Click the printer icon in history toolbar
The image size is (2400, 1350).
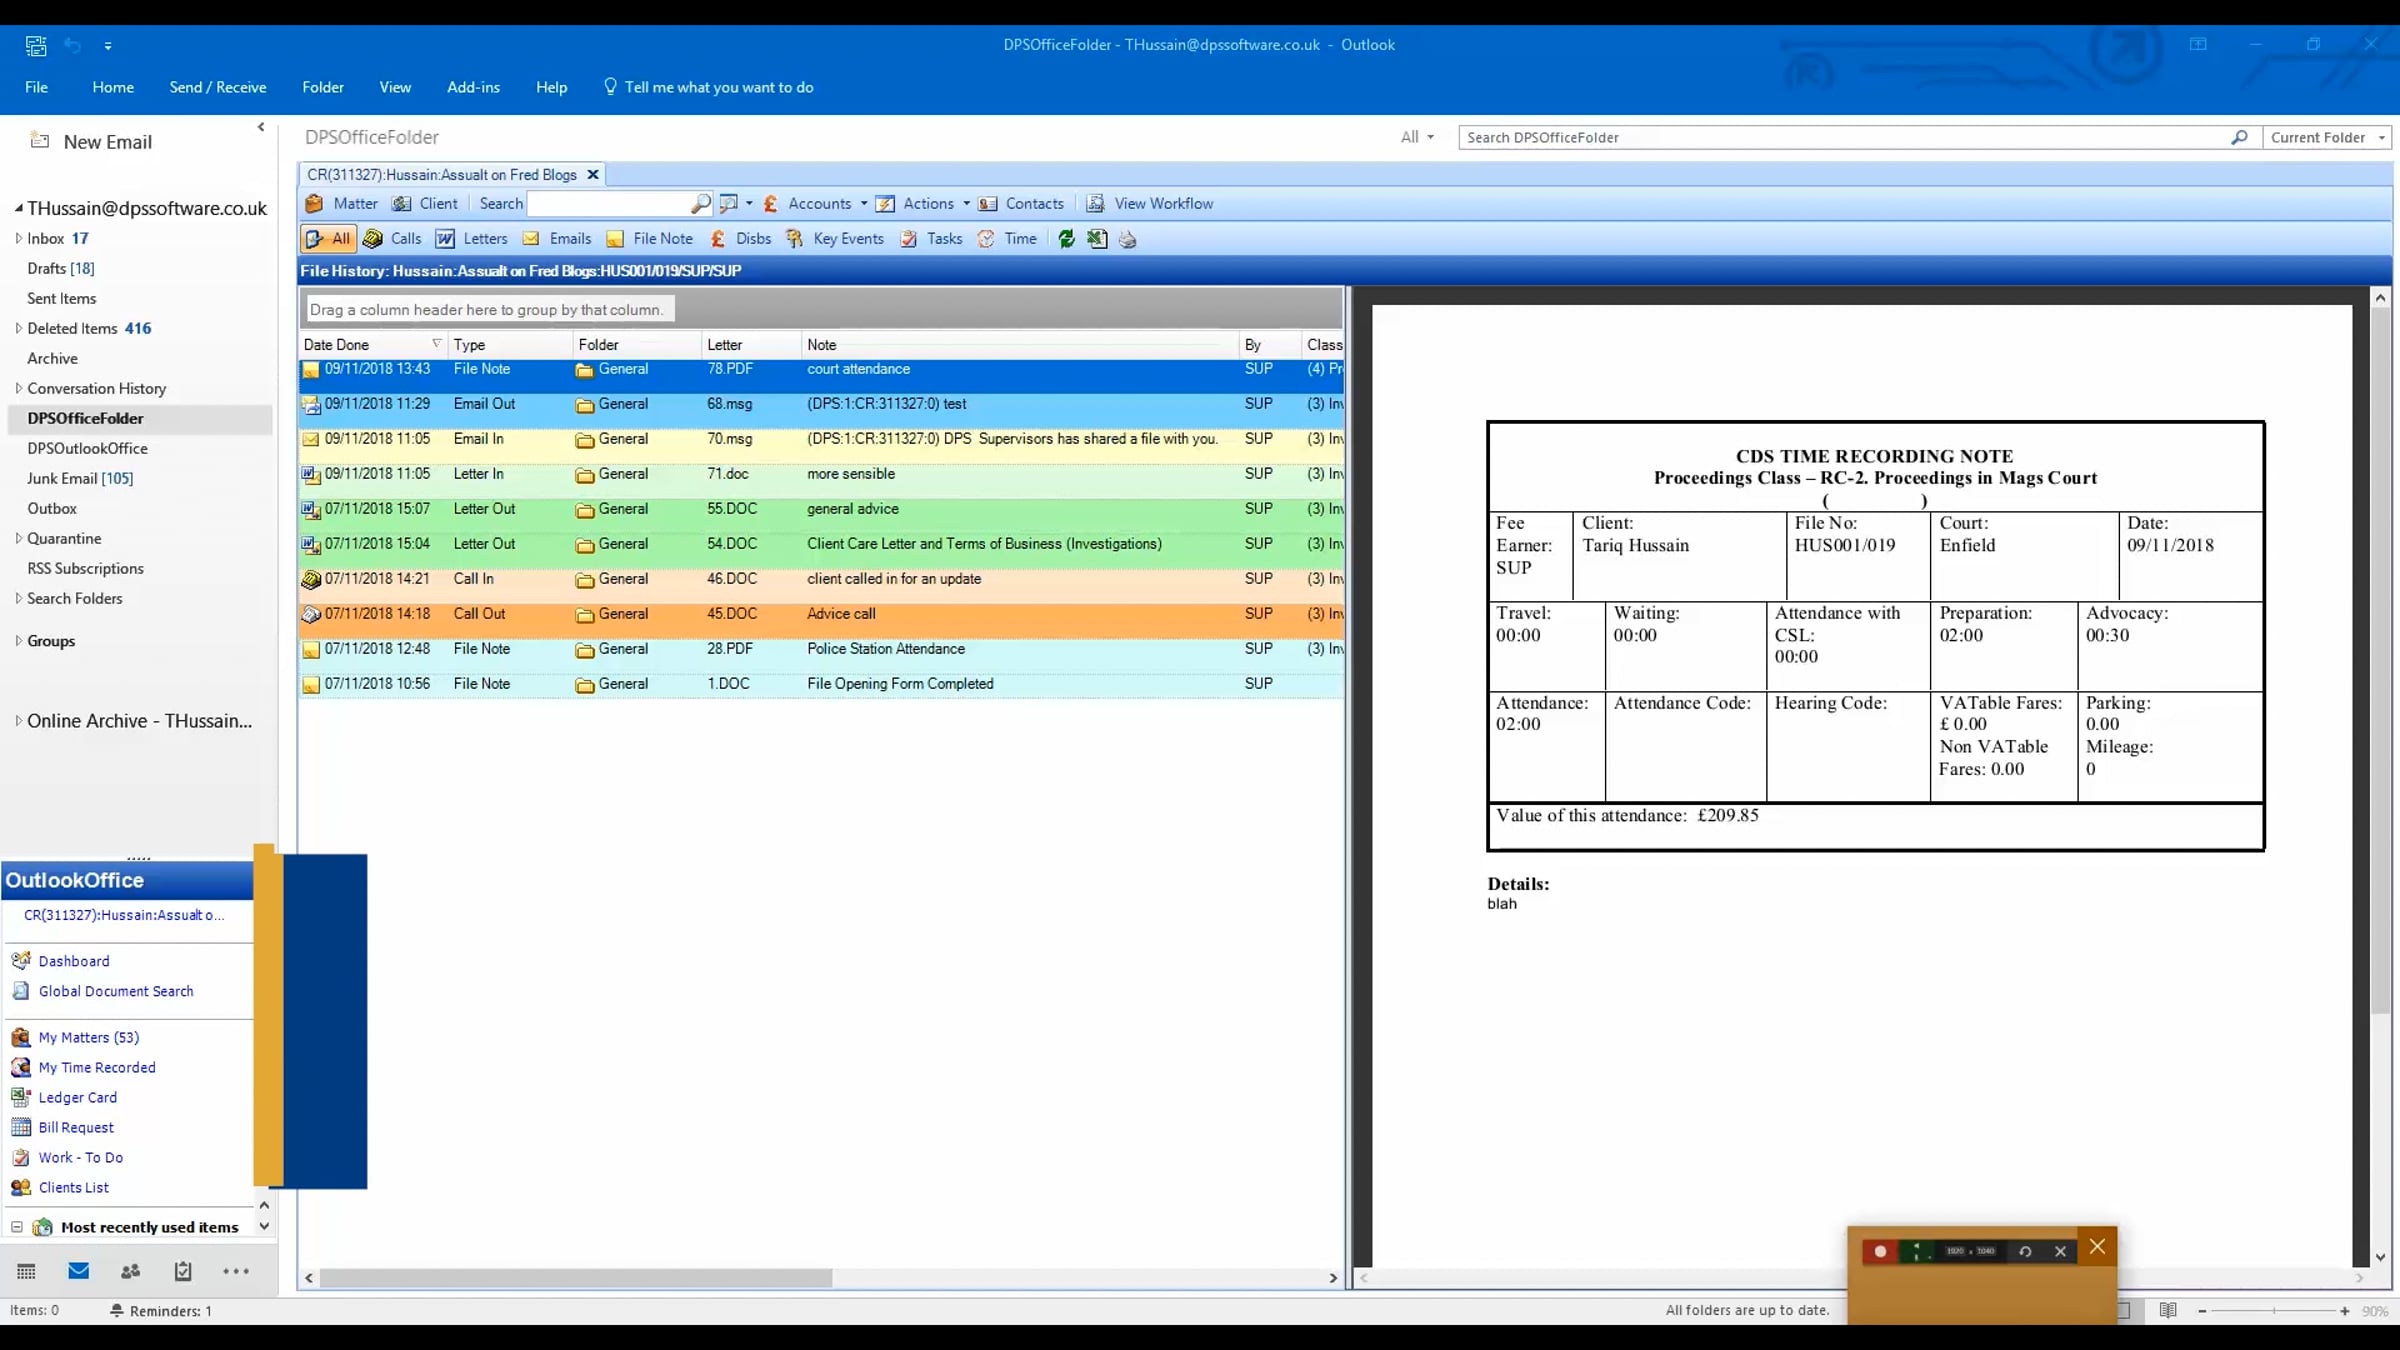(1128, 239)
